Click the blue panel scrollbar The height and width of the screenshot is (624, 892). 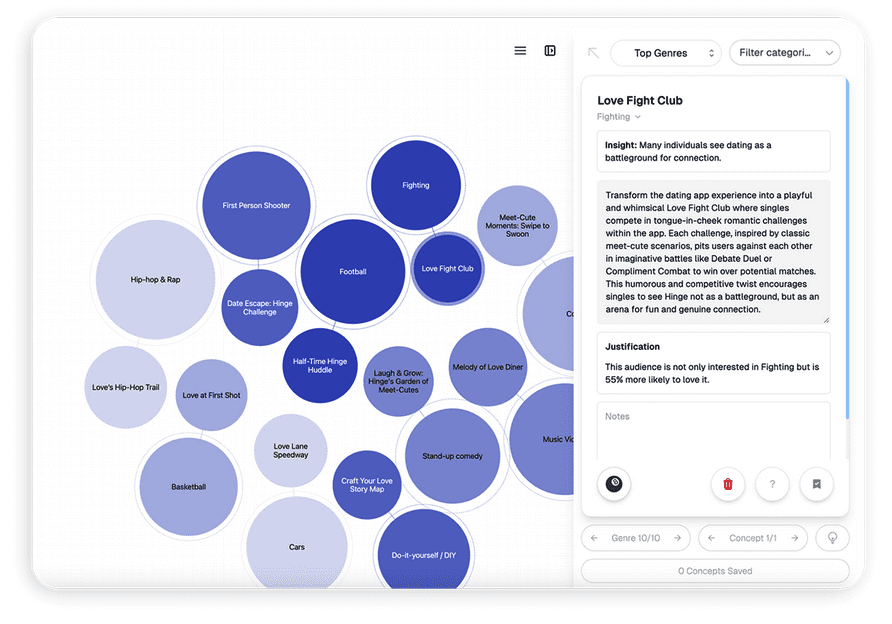click(x=847, y=249)
